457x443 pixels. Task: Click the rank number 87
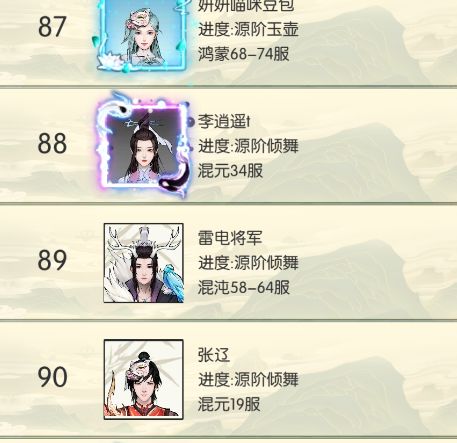tap(52, 27)
